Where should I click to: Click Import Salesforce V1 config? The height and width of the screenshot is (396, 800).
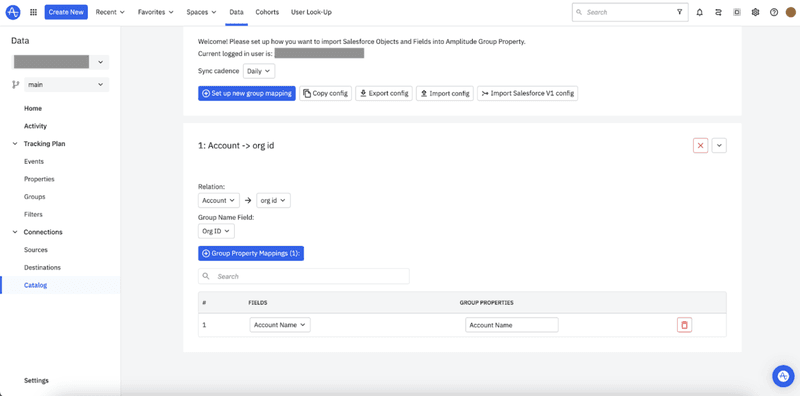coord(528,93)
